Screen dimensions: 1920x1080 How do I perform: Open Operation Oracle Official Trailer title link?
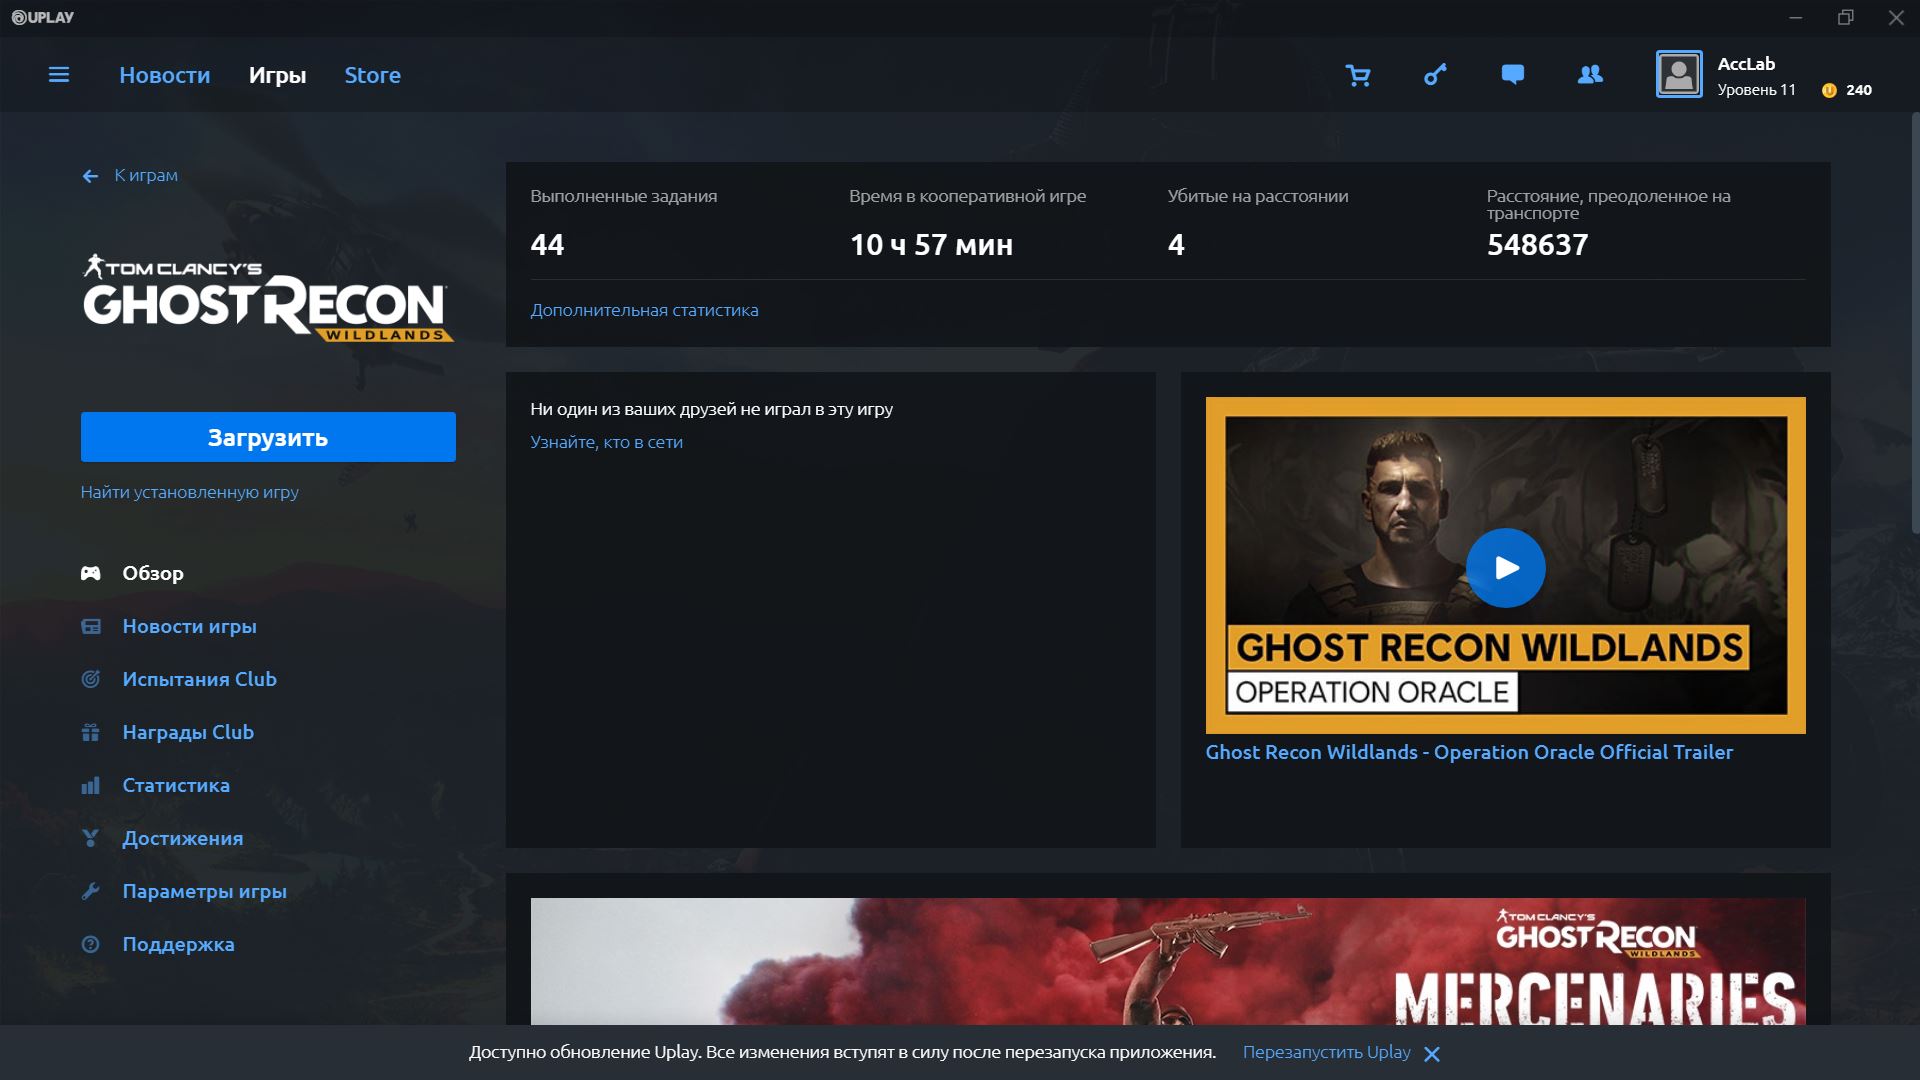tap(1469, 752)
